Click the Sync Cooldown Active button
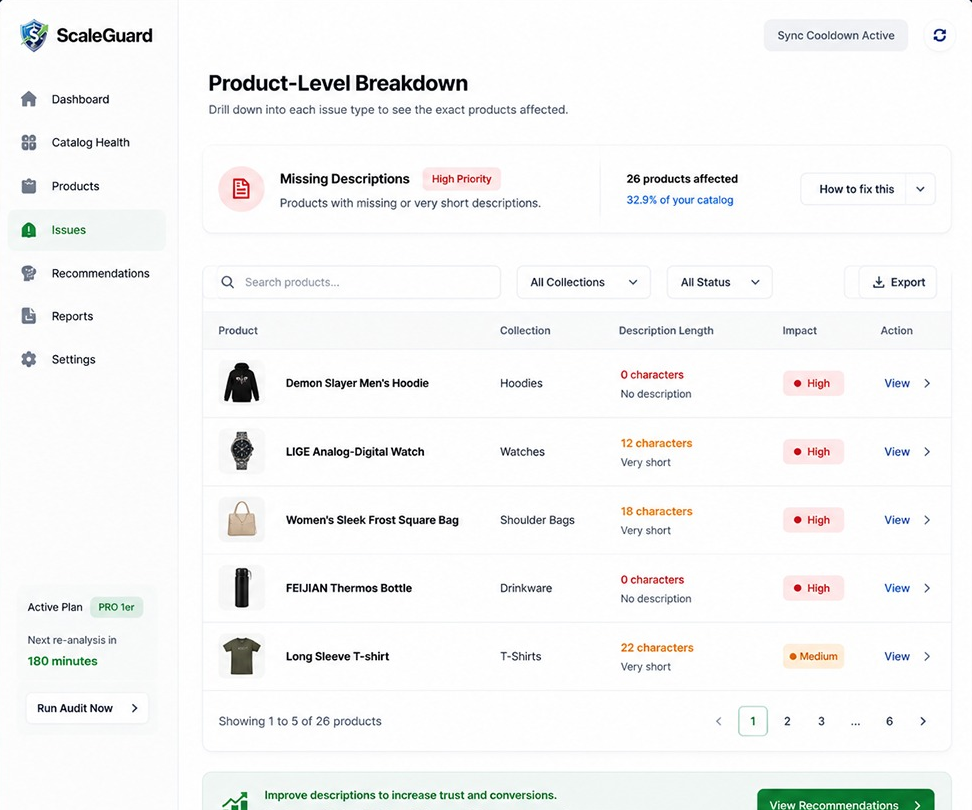The width and height of the screenshot is (972, 810). point(836,35)
